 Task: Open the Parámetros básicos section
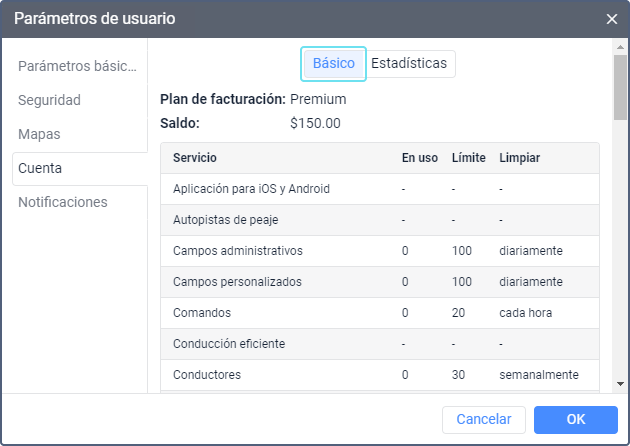point(77,66)
